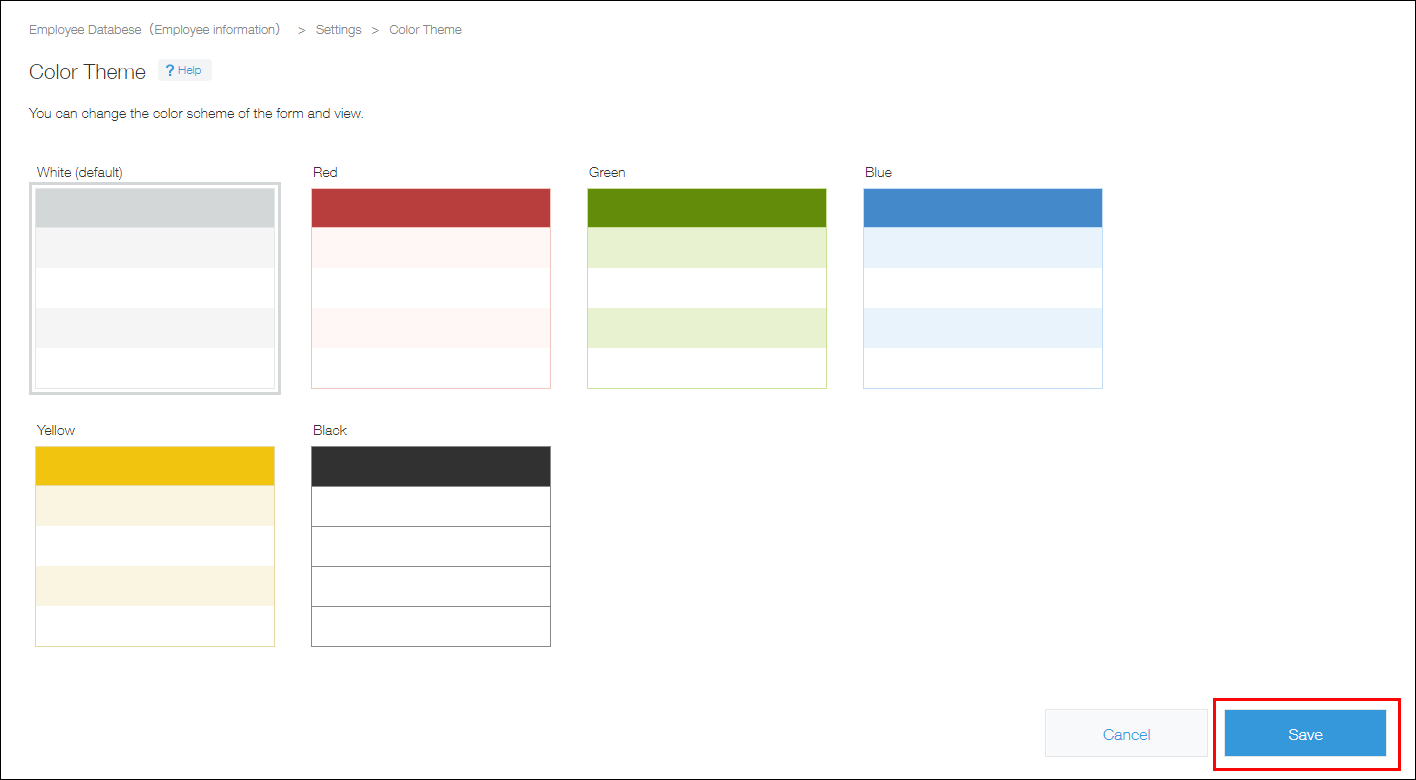Select the Yellow color theme

(154, 546)
